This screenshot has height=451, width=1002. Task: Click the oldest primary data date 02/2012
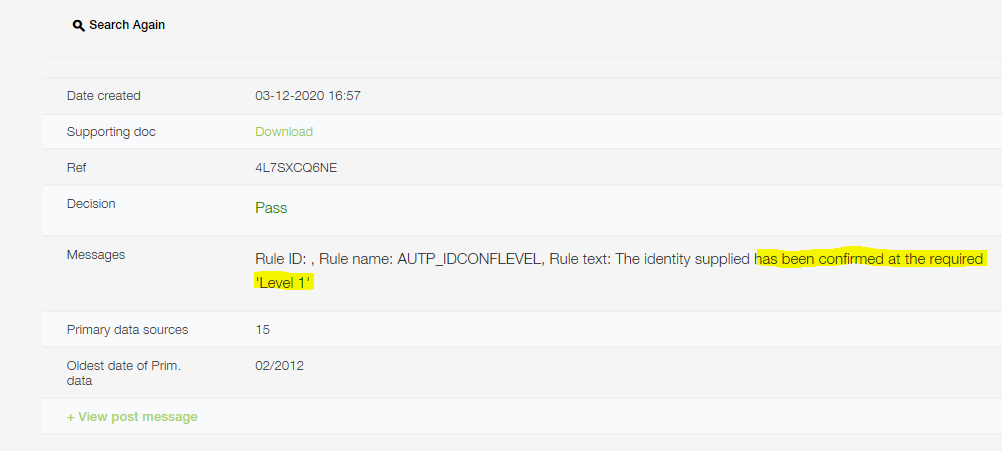click(279, 366)
